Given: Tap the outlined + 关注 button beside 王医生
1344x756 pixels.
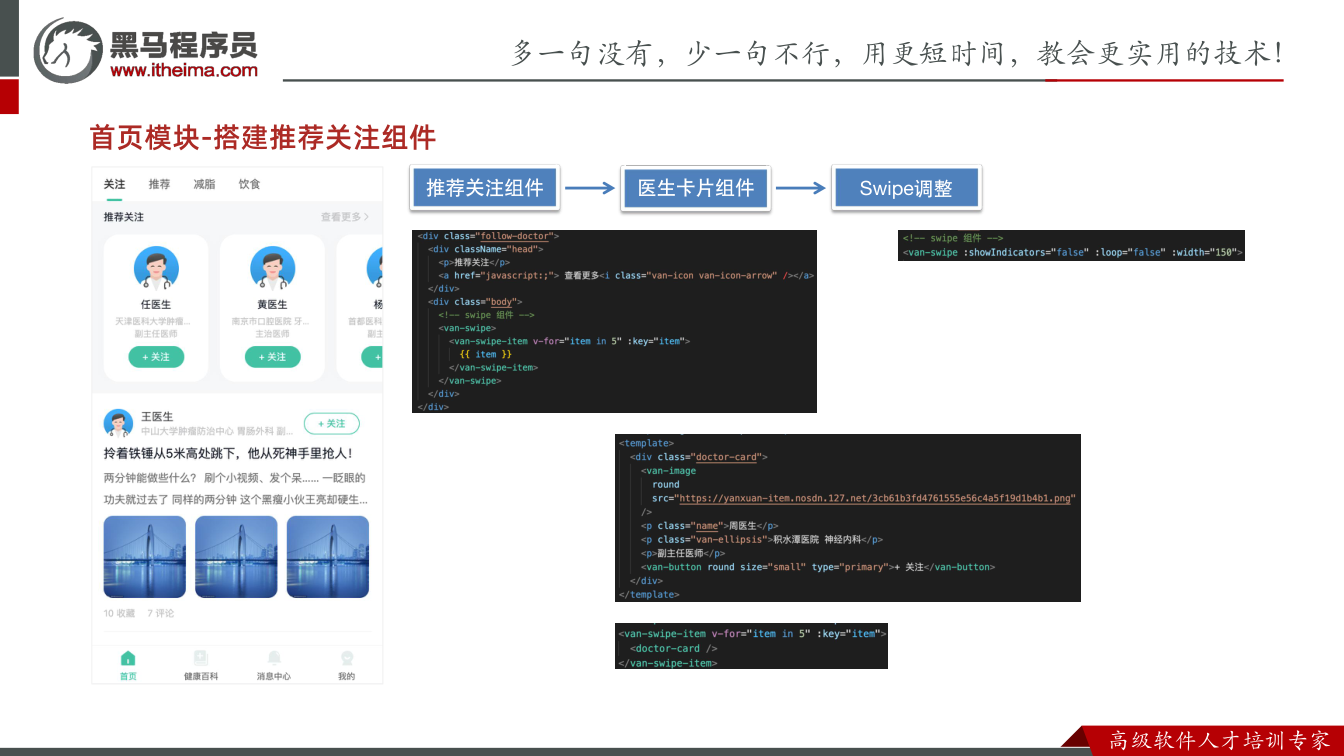Looking at the screenshot, I should tap(331, 423).
